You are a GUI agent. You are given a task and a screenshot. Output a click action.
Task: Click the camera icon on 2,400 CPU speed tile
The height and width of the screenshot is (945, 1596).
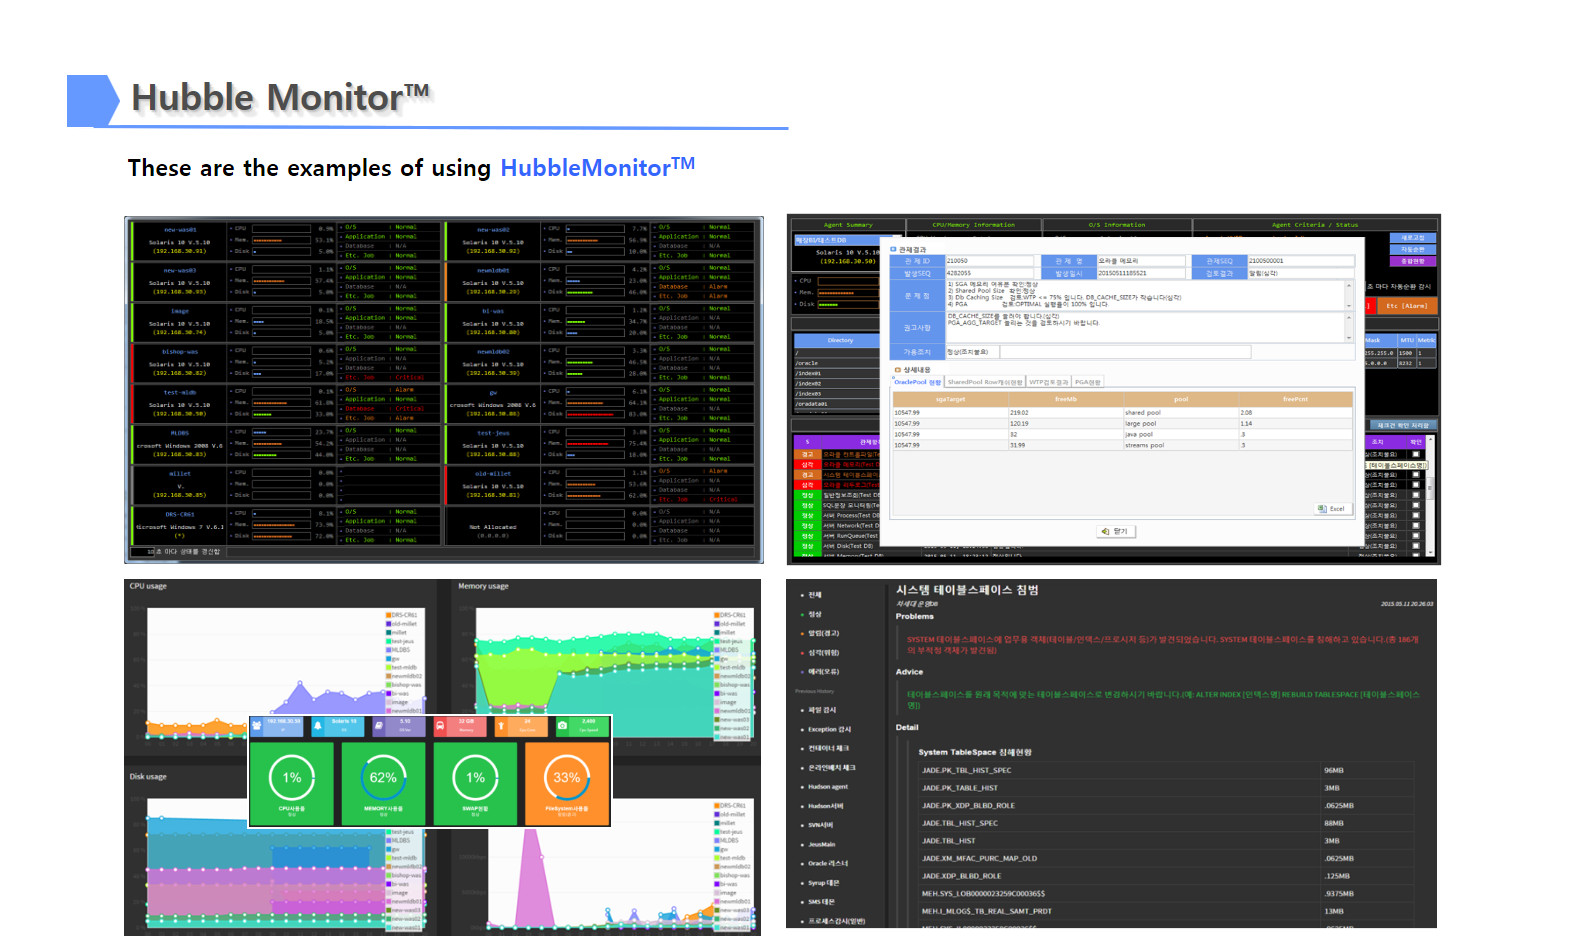pos(562,725)
